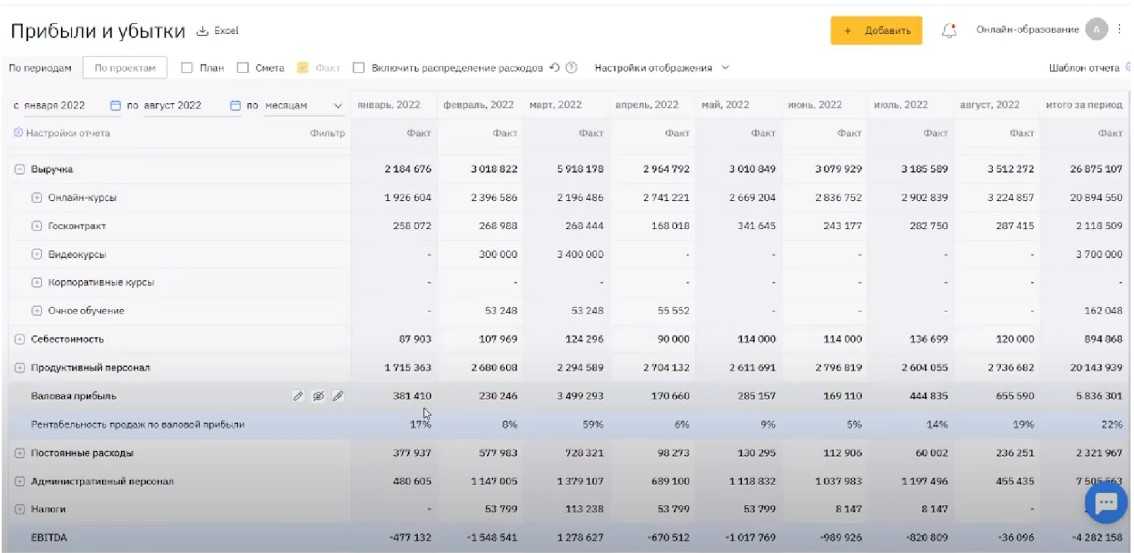The height and width of the screenshot is (553, 1134).
Task: Toggle Включить распределение расходов checkbox
Action: [359, 68]
